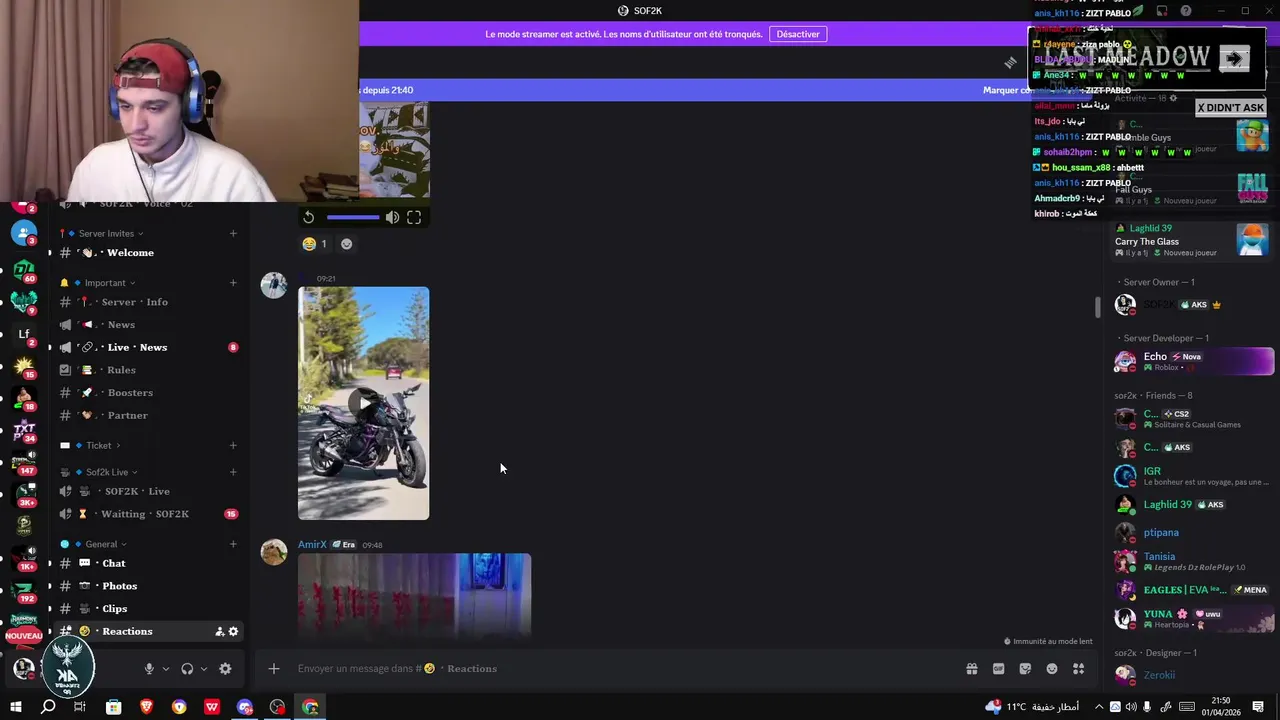Click the plus attachment button in message bar
The image size is (1280, 720).
coord(274,669)
